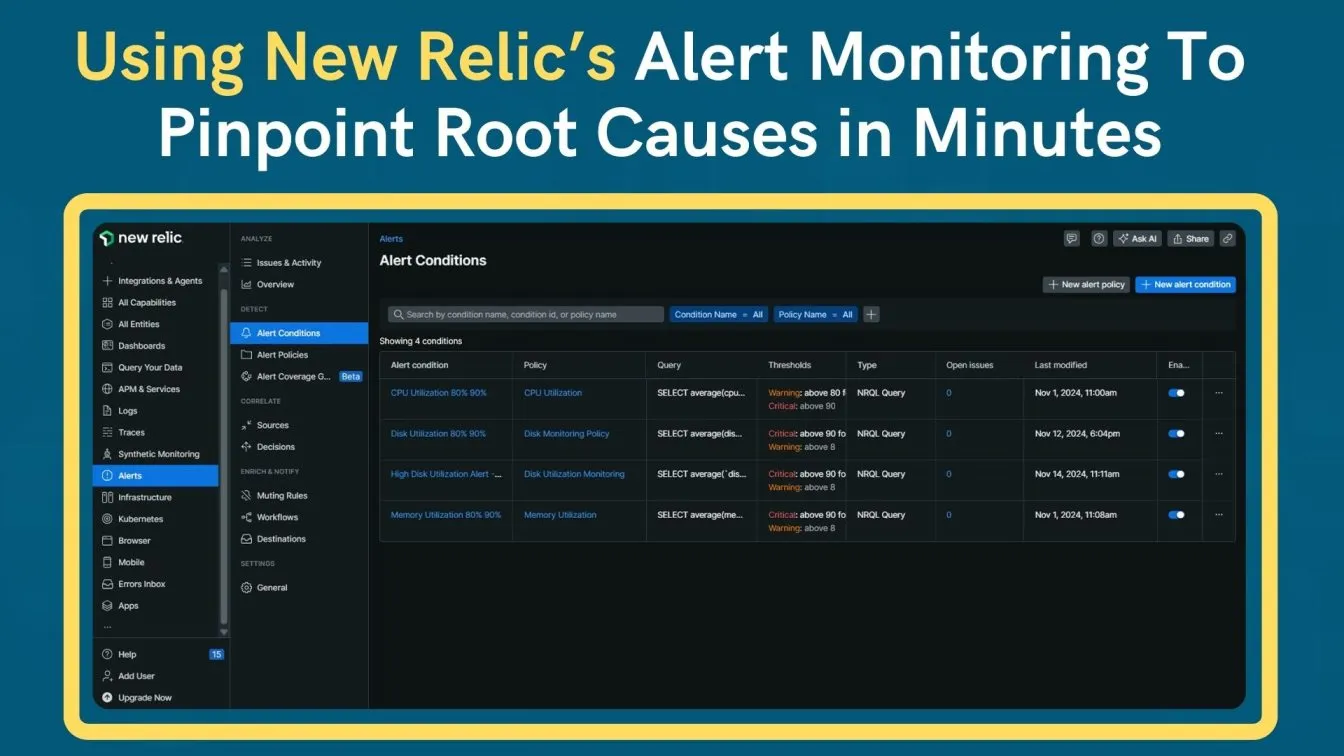1344x756 pixels.
Task: Go to Dashboards
Action: [x=134, y=346]
